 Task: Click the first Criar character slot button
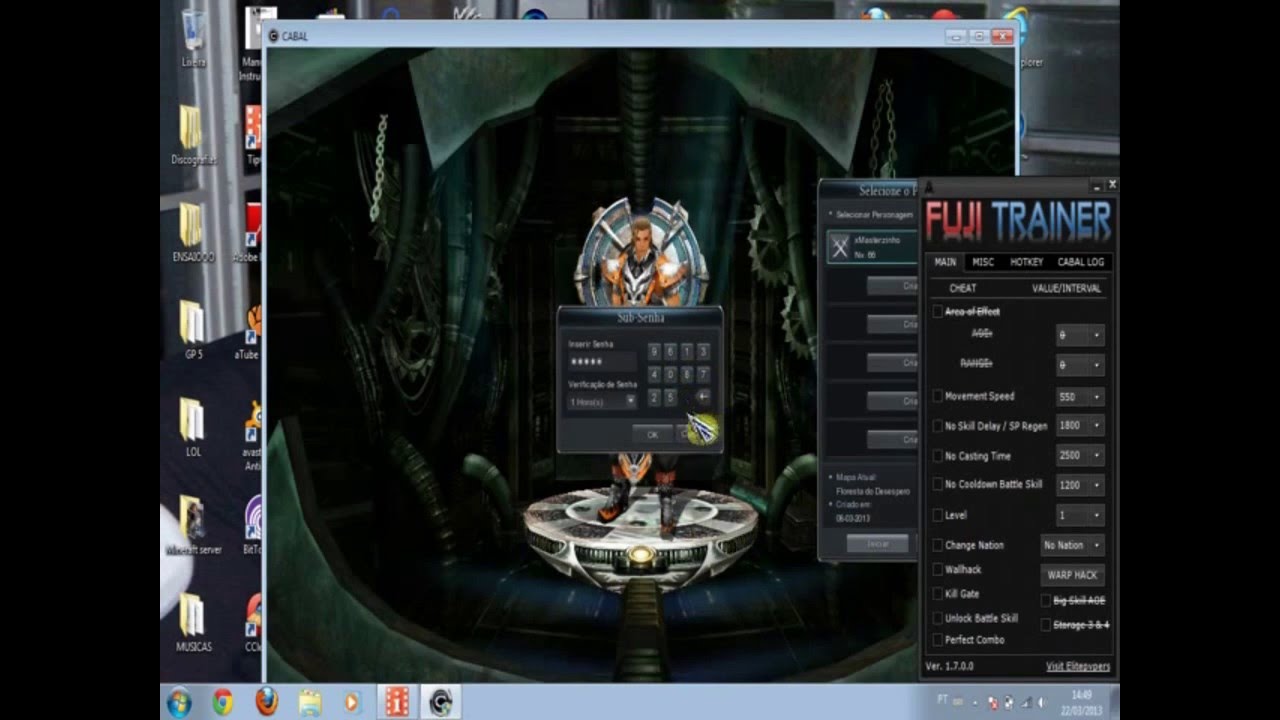[893, 286]
